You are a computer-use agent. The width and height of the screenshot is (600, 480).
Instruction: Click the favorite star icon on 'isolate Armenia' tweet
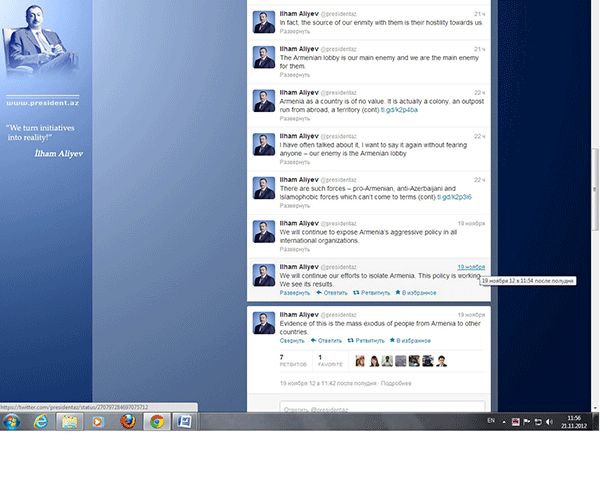(398, 292)
